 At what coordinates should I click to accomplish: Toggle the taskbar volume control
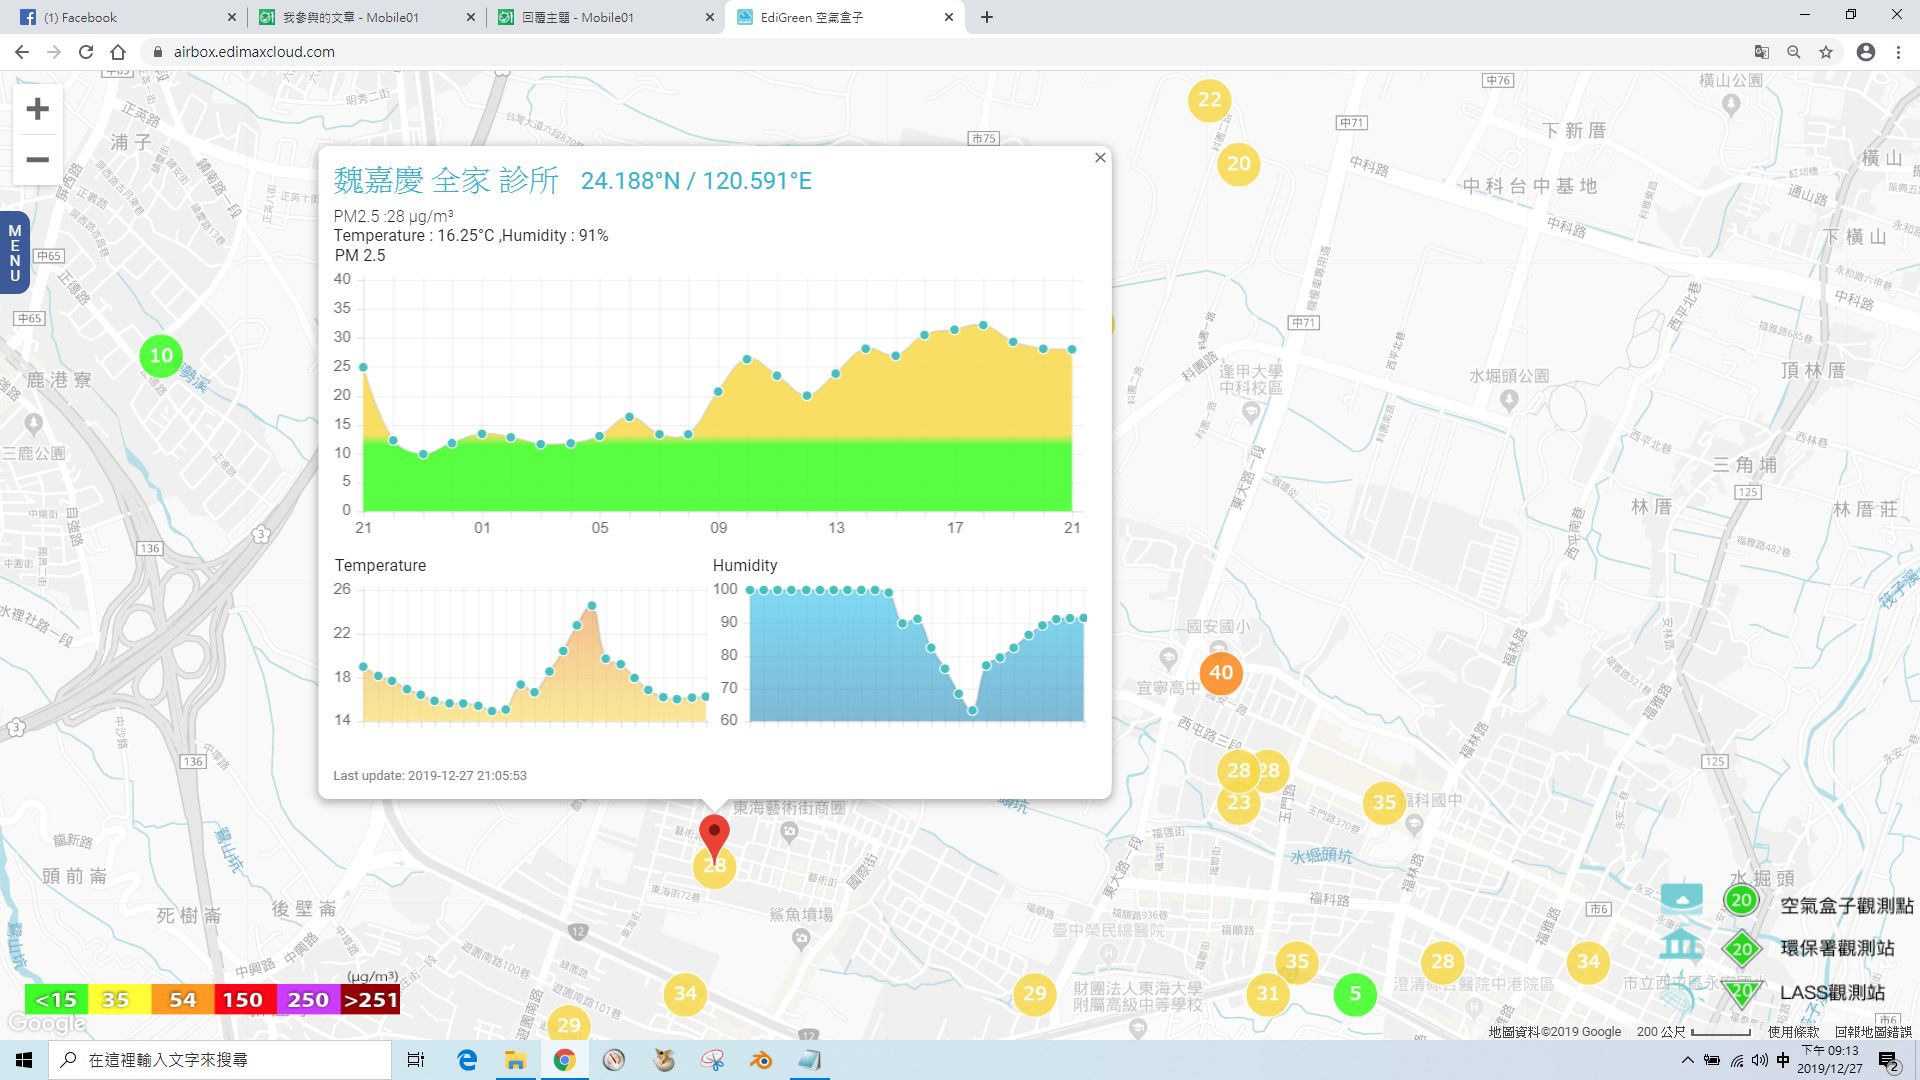tap(1760, 1060)
